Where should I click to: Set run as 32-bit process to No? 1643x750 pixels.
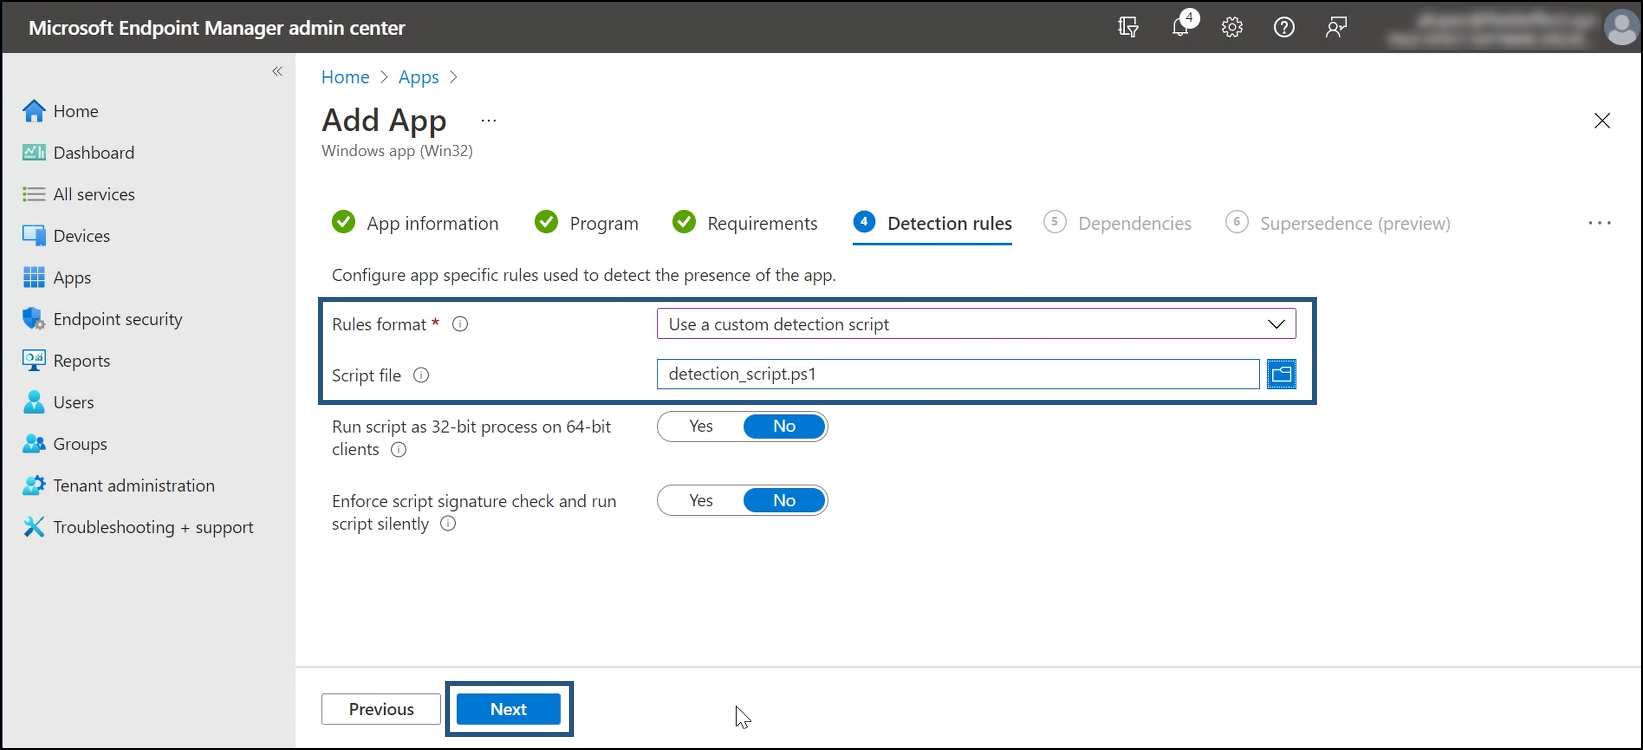point(785,427)
